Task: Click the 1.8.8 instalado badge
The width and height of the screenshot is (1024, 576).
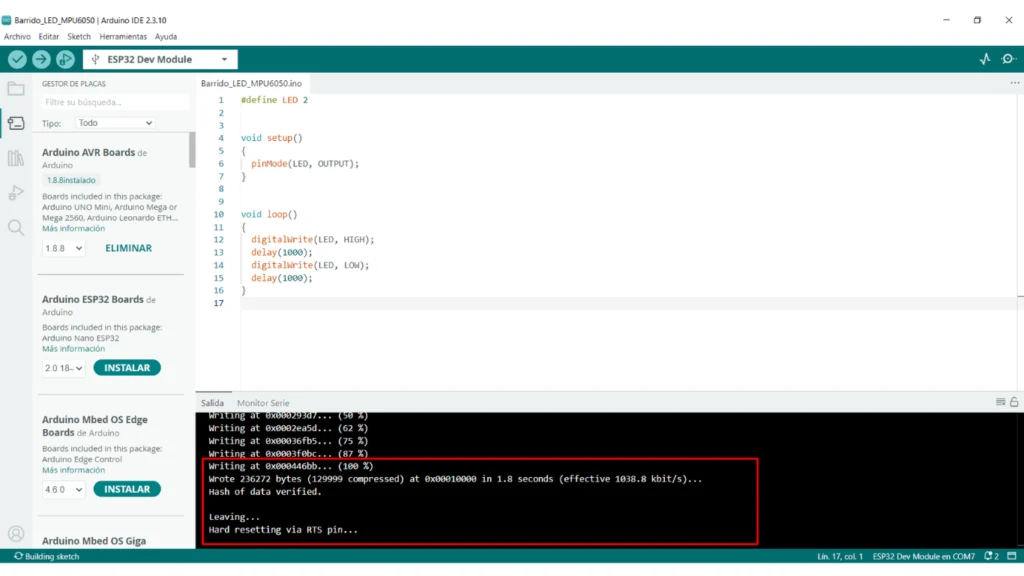Action: tap(71, 180)
